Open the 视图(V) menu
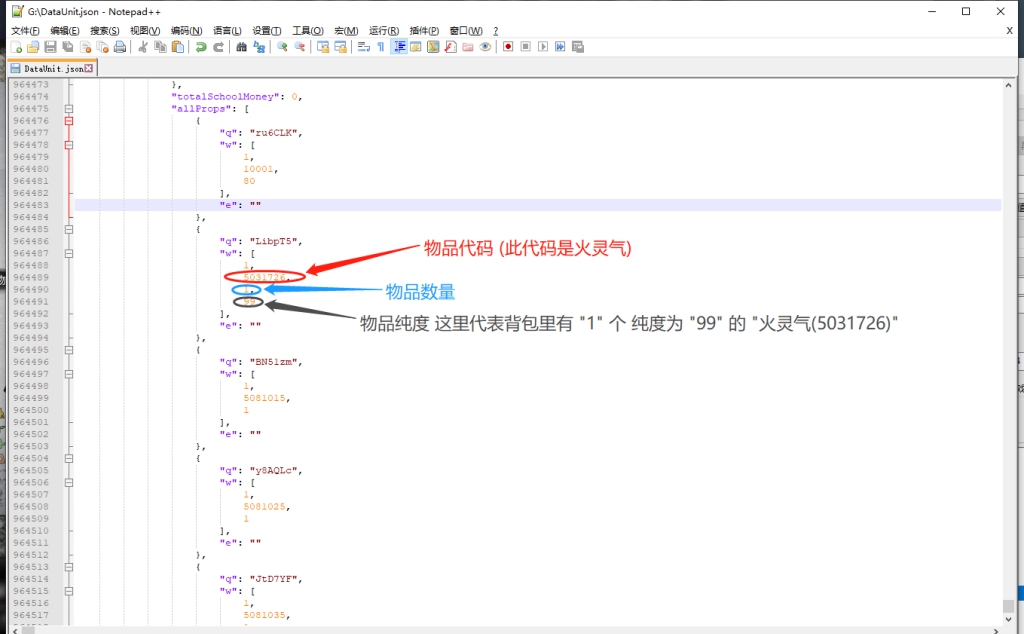1024x634 pixels. pos(145,31)
